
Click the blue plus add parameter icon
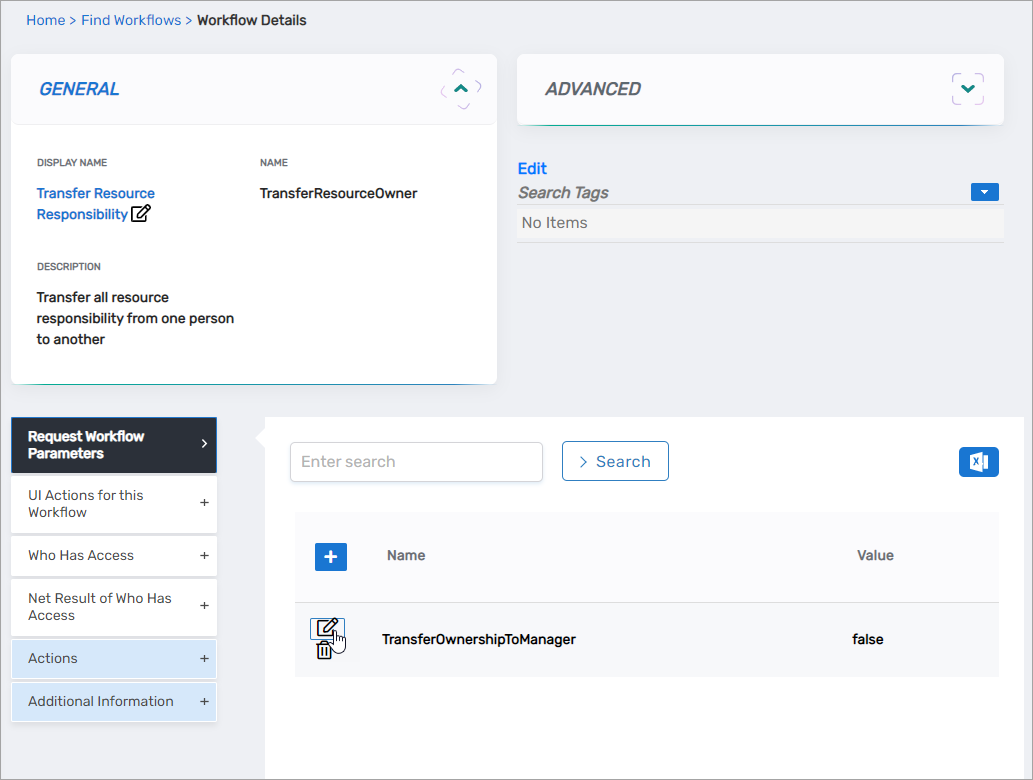[x=331, y=557]
